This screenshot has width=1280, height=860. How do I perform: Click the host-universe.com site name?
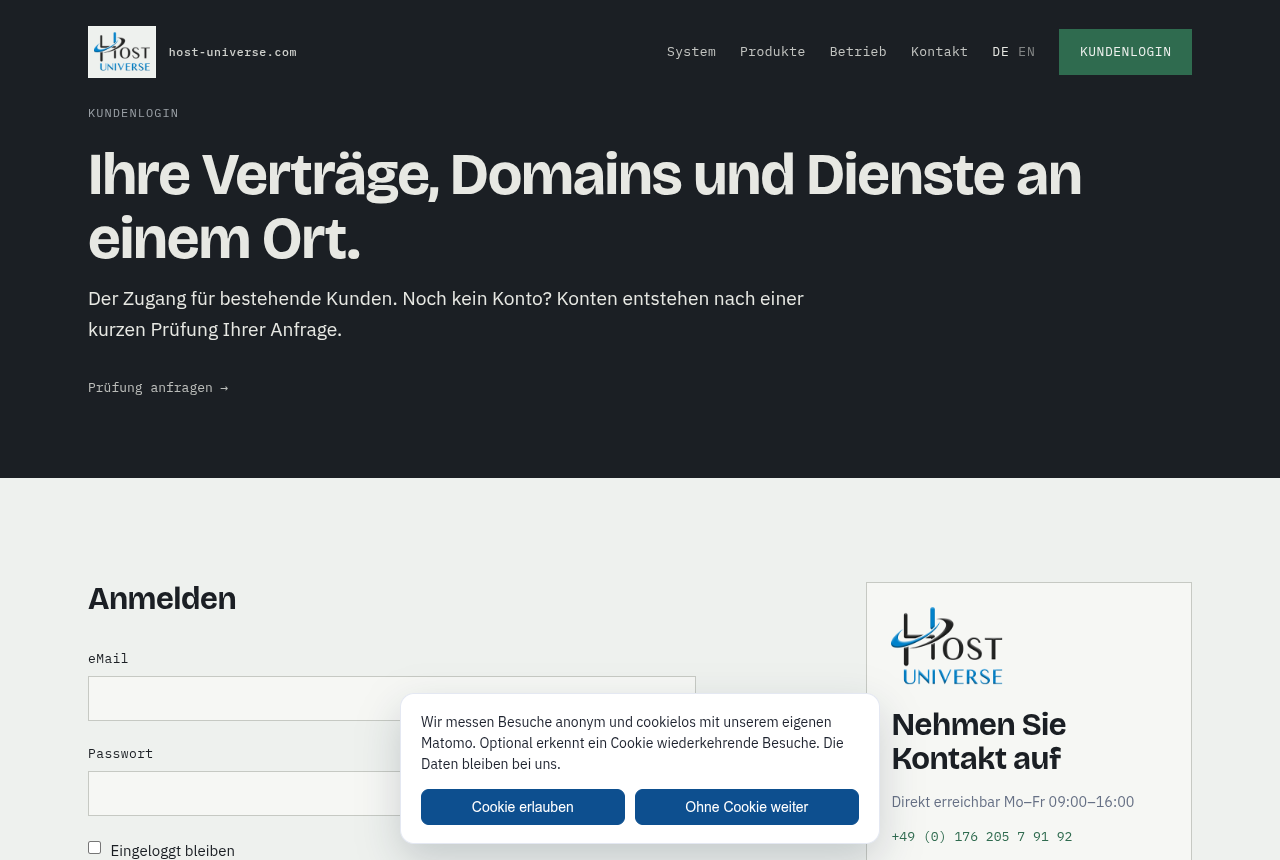[x=232, y=52]
